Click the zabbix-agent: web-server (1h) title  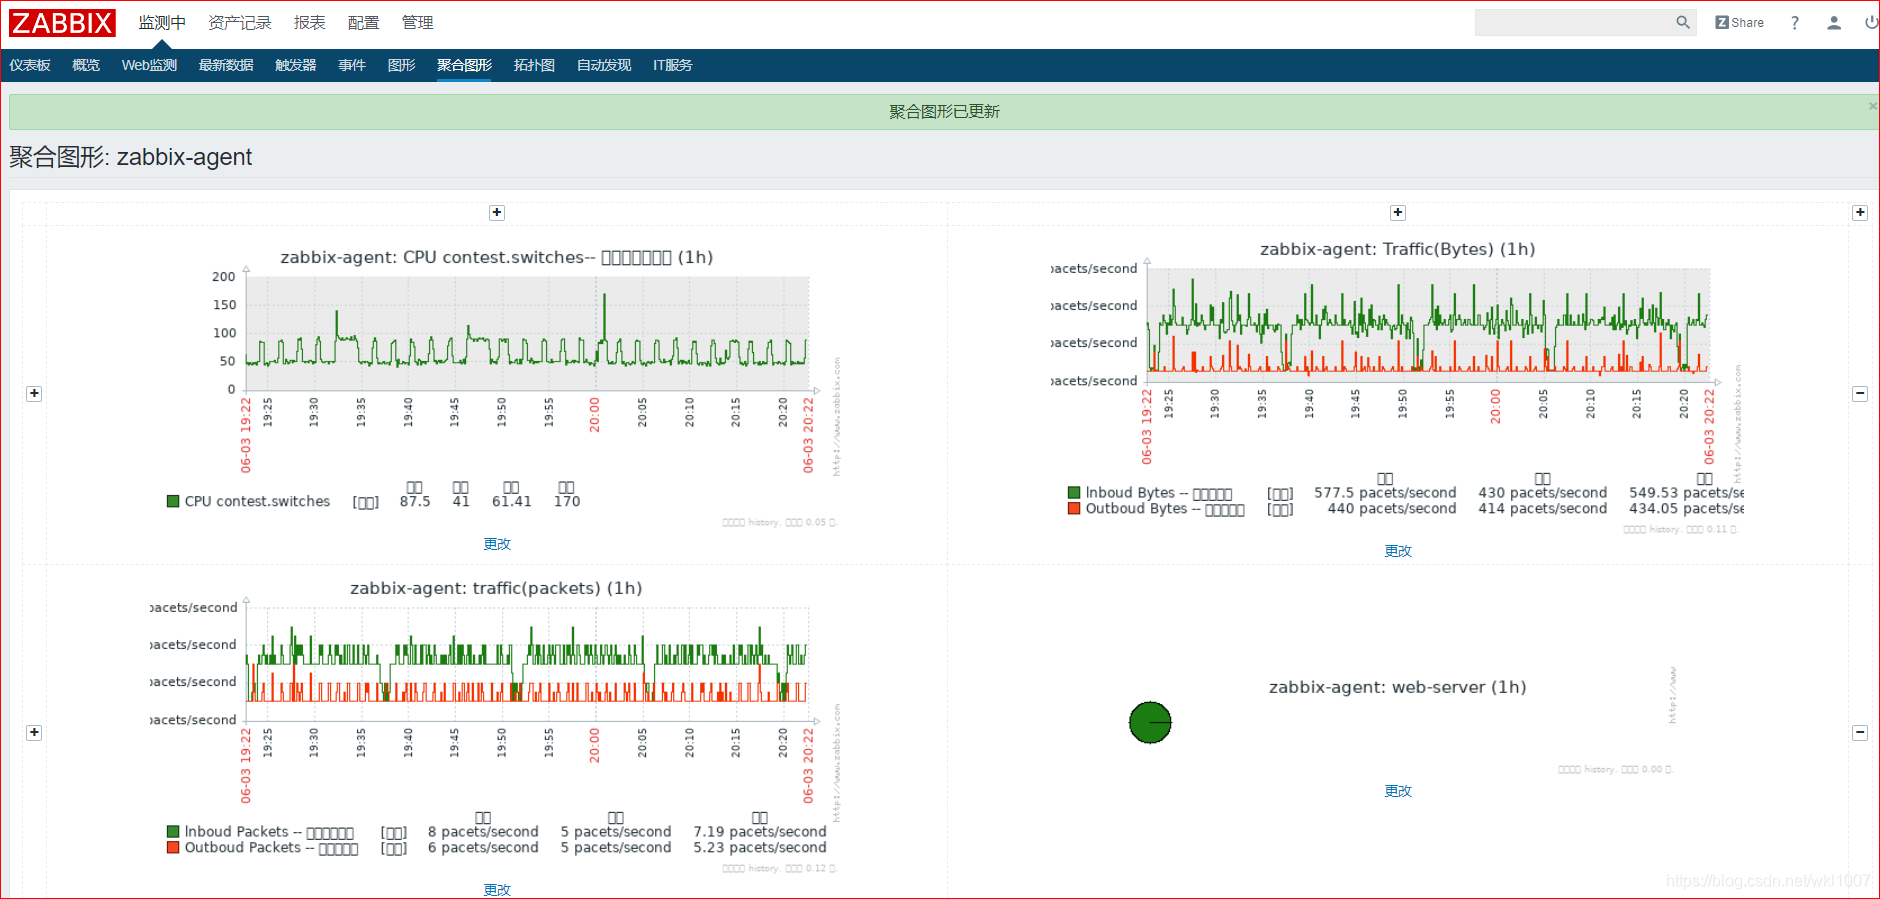pos(1397,687)
